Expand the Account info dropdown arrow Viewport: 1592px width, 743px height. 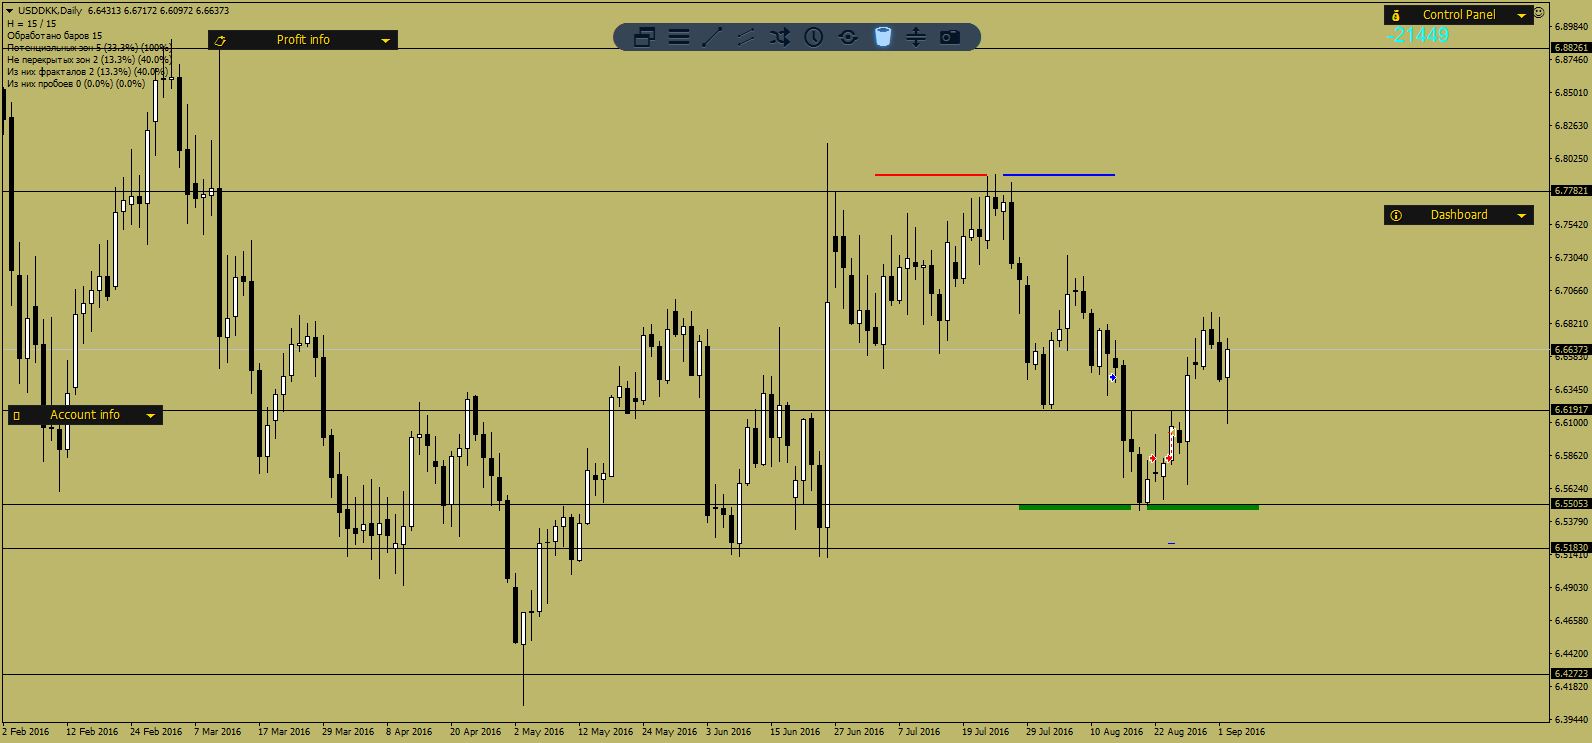150,415
